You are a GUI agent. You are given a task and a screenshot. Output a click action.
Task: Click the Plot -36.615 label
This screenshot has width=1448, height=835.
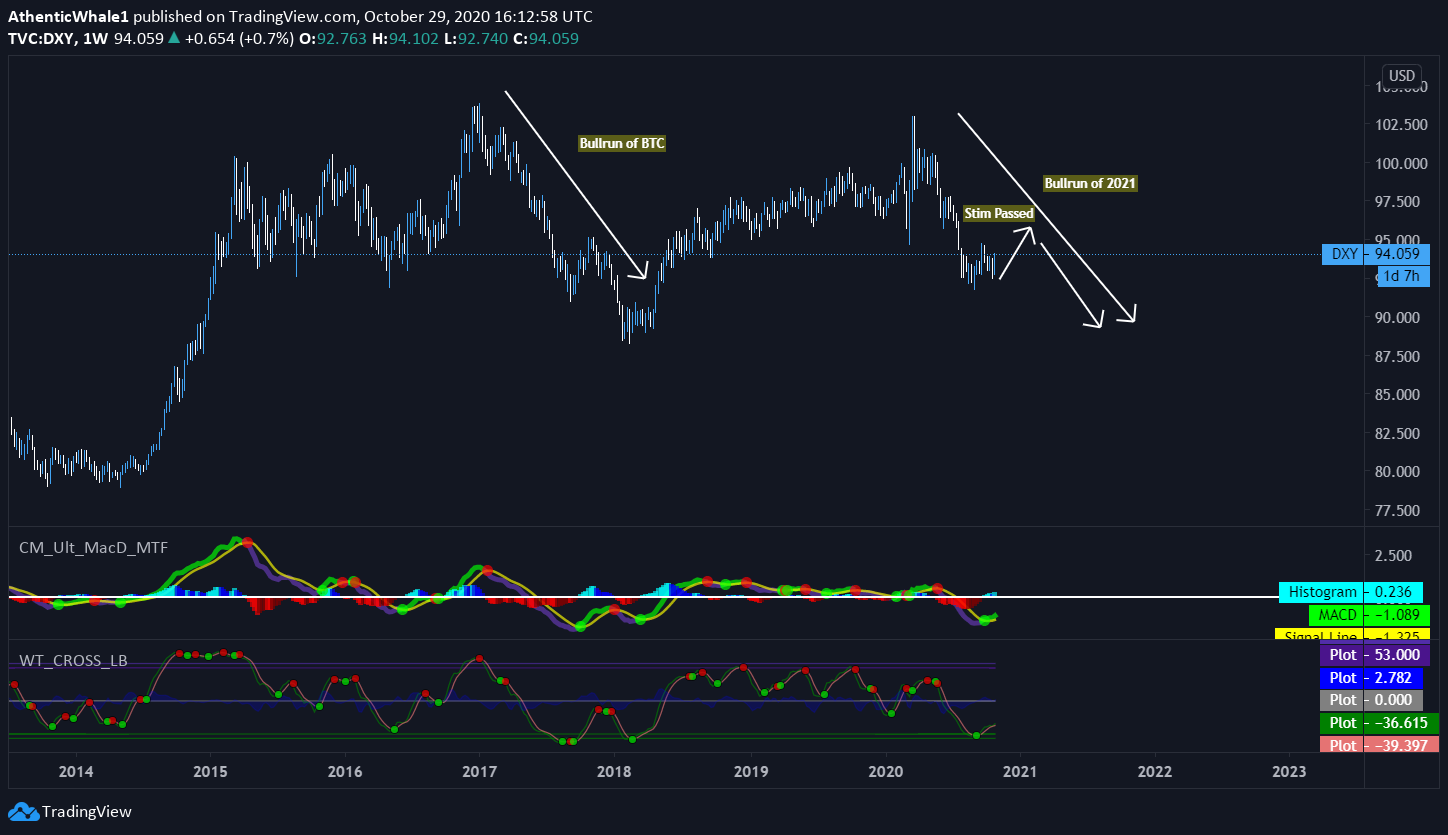(1379, 722)
